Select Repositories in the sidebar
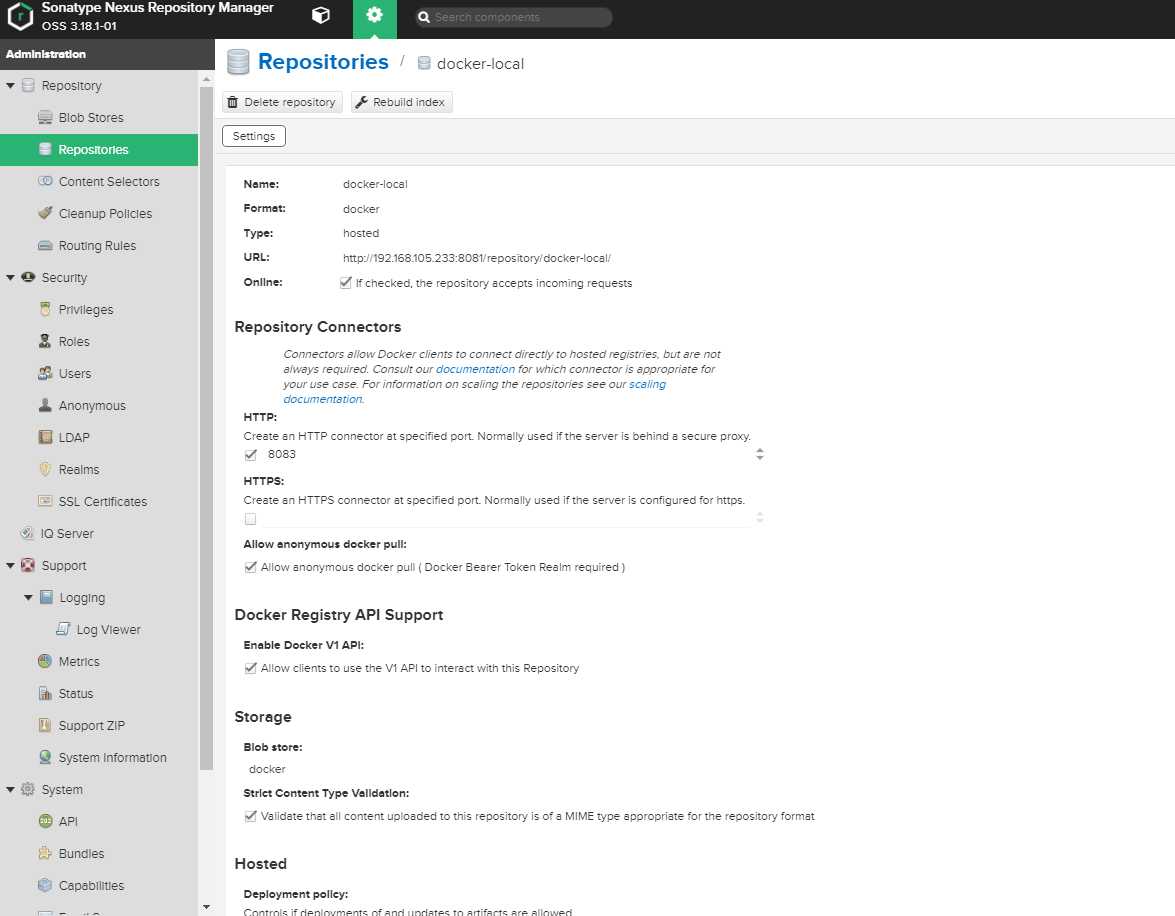The height and width of the screenshot is (916, 1175). [x=99, y=150]
